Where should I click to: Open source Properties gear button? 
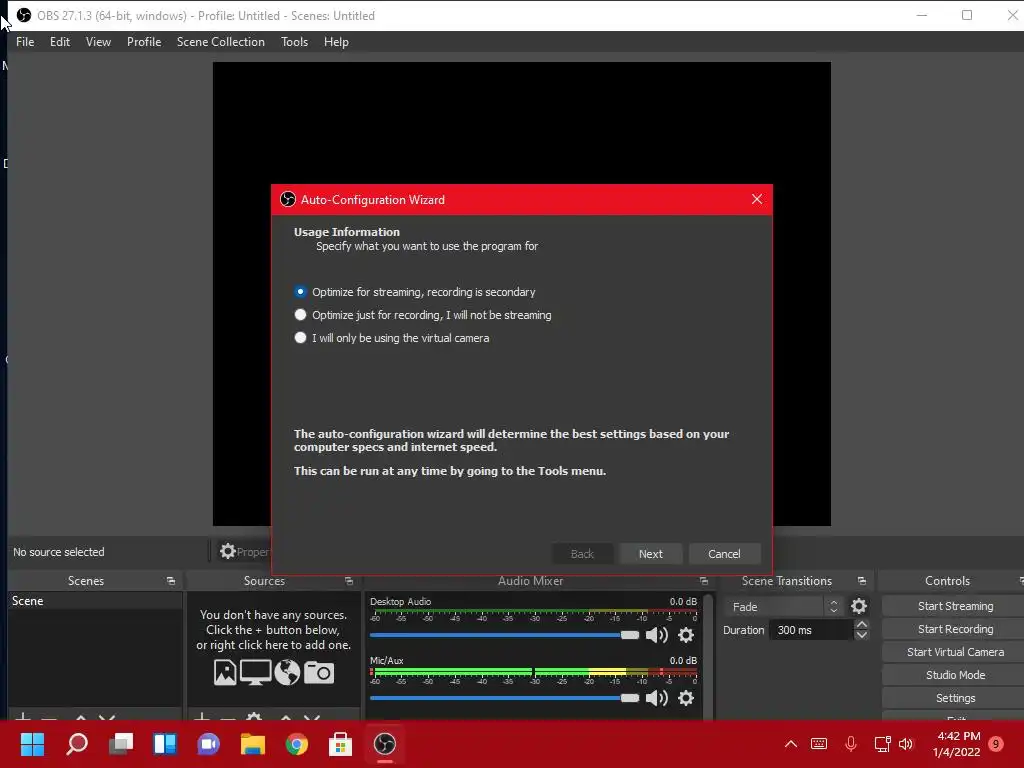(x=243, y=552)
